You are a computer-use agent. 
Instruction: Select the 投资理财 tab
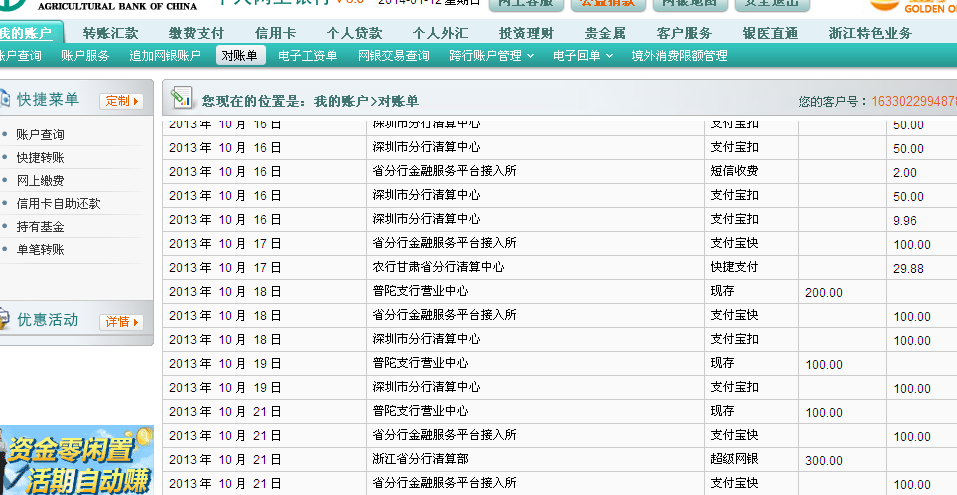526,33
